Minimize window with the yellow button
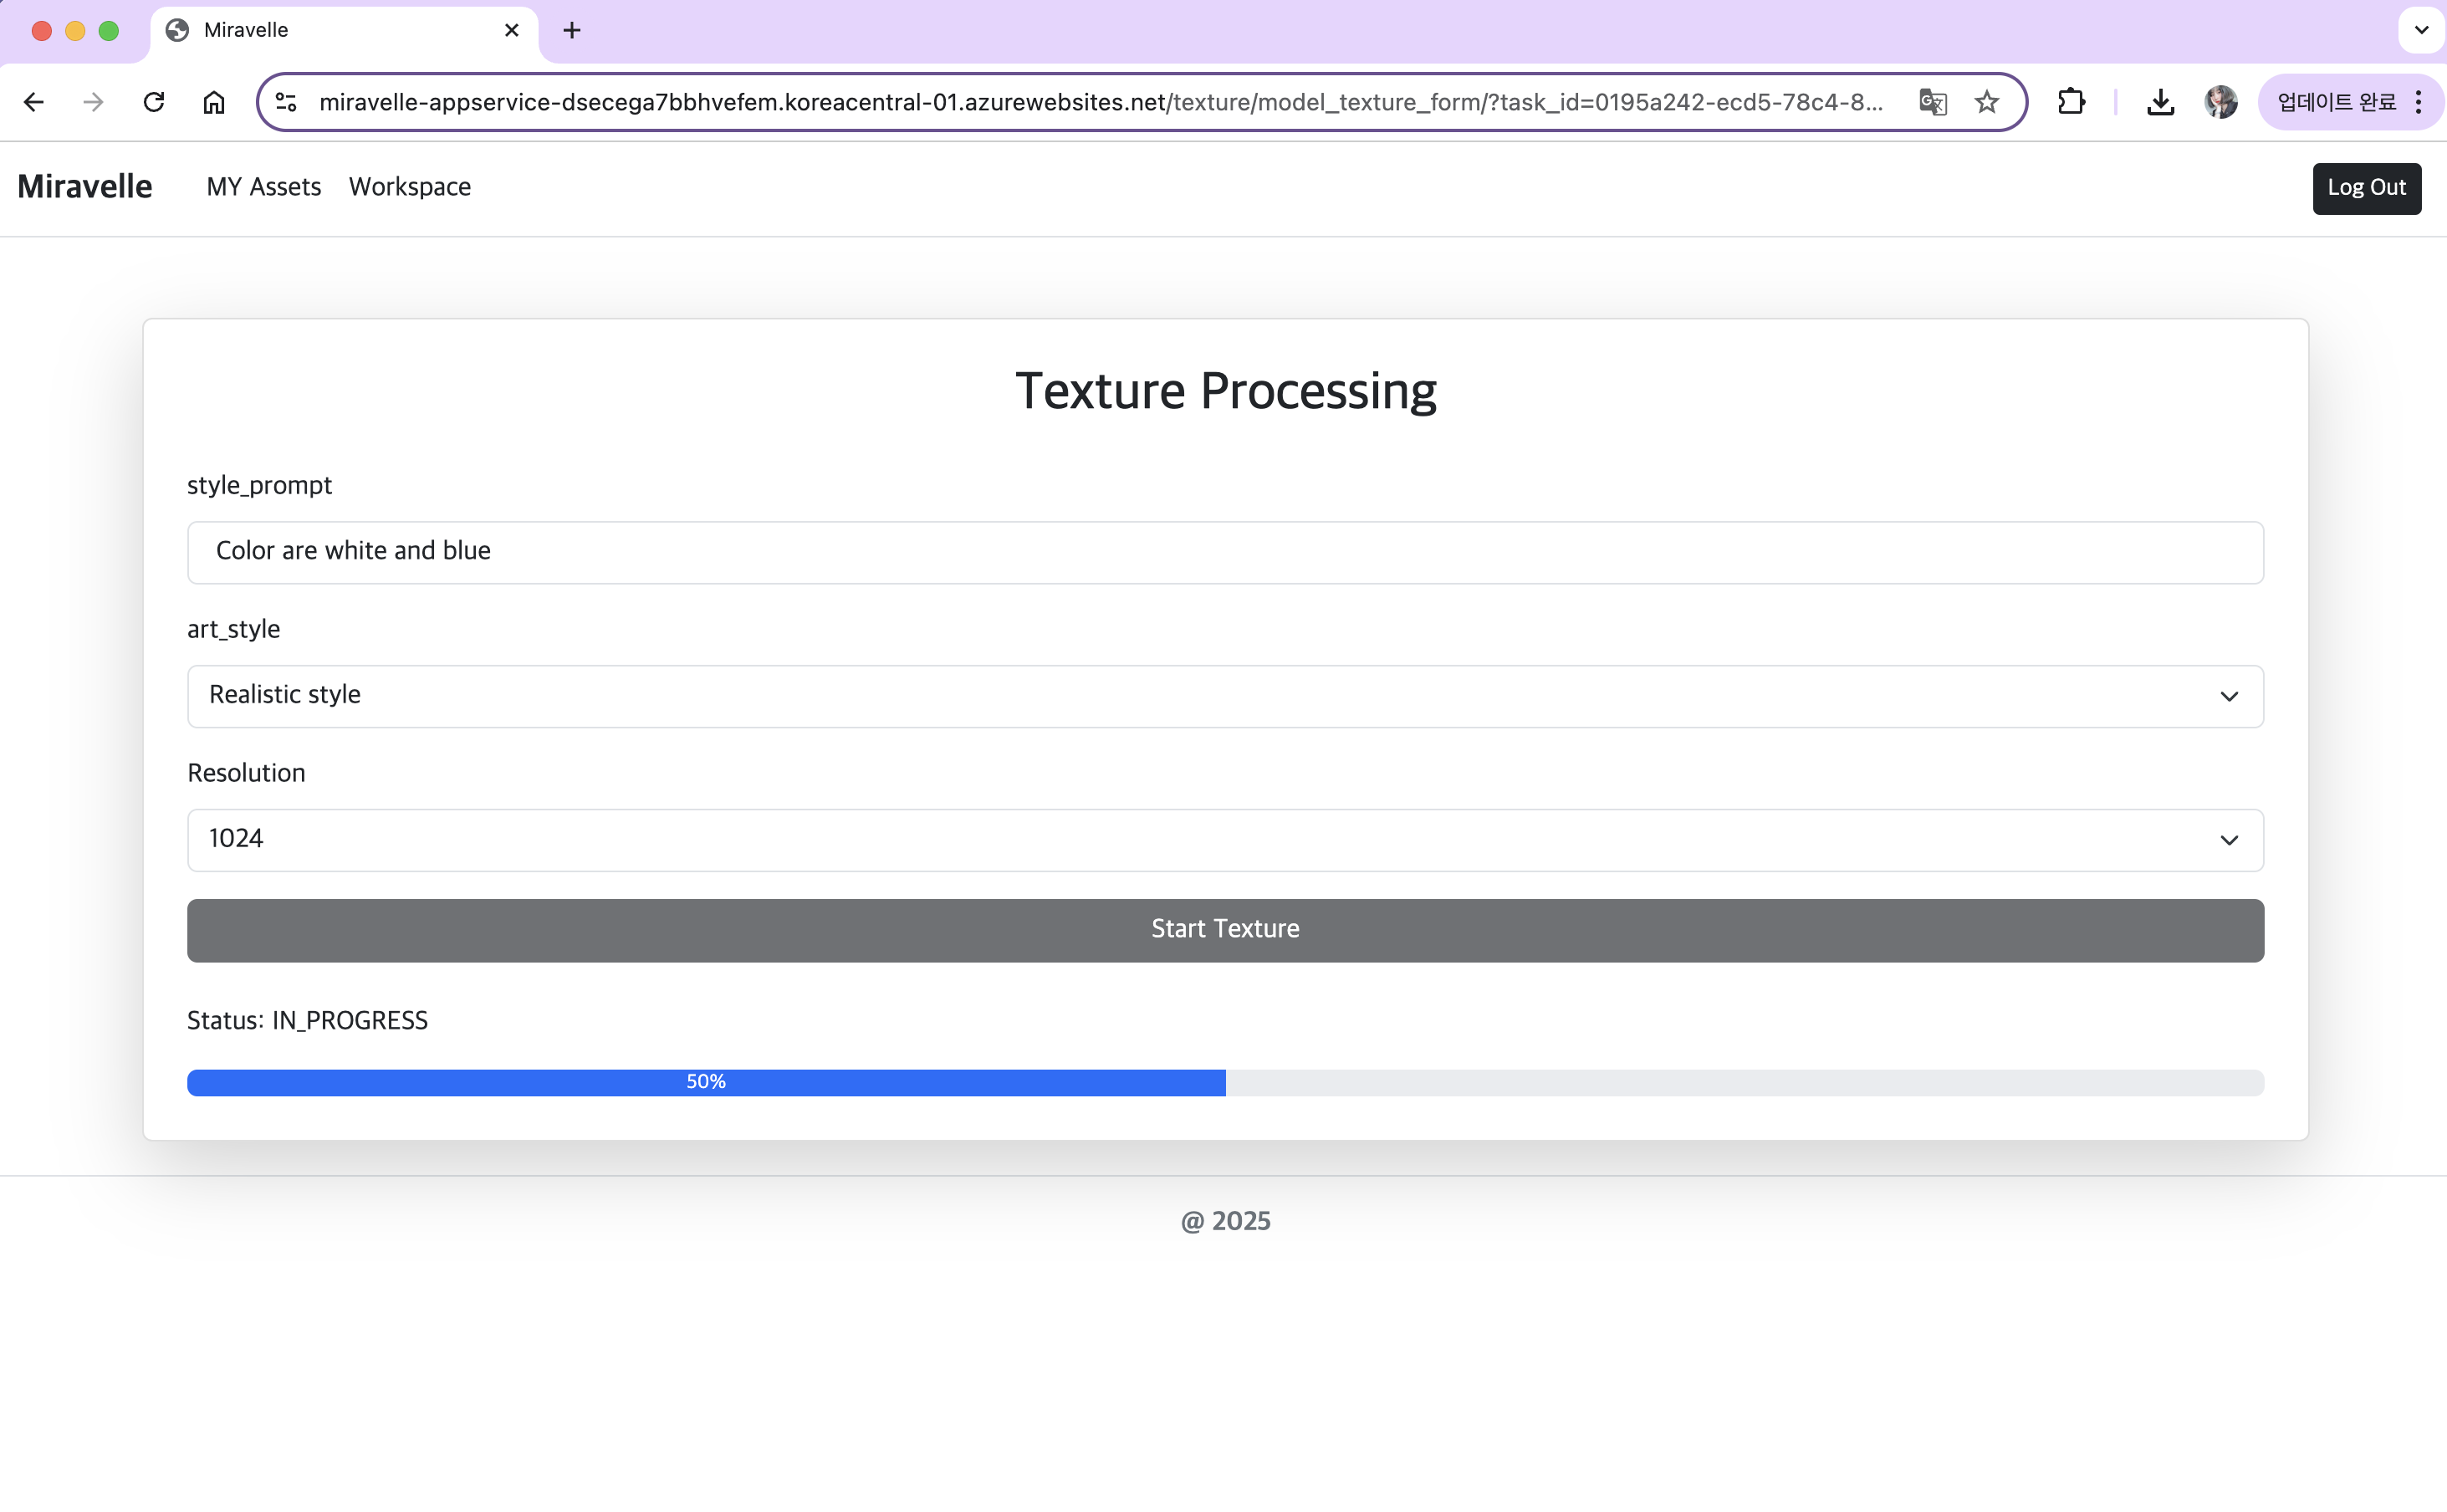2447x1512 pixels. [x=75, y=31]
